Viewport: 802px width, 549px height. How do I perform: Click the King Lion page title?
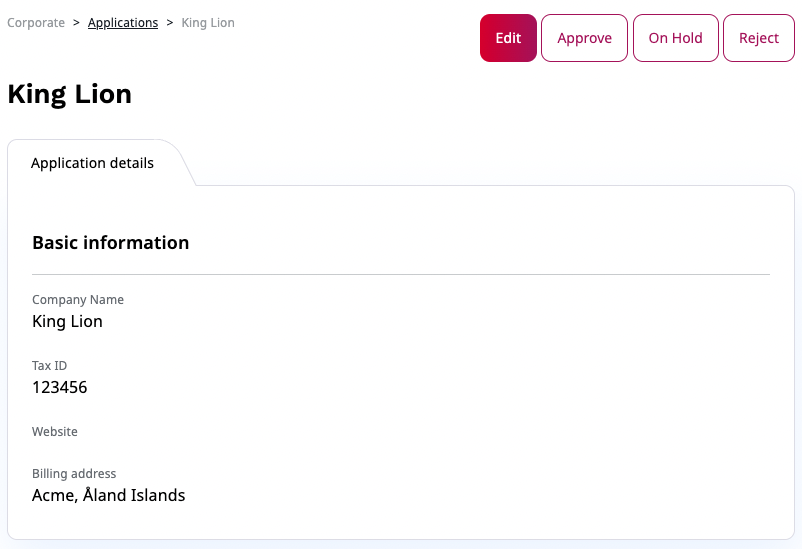[x=70, y=95]
